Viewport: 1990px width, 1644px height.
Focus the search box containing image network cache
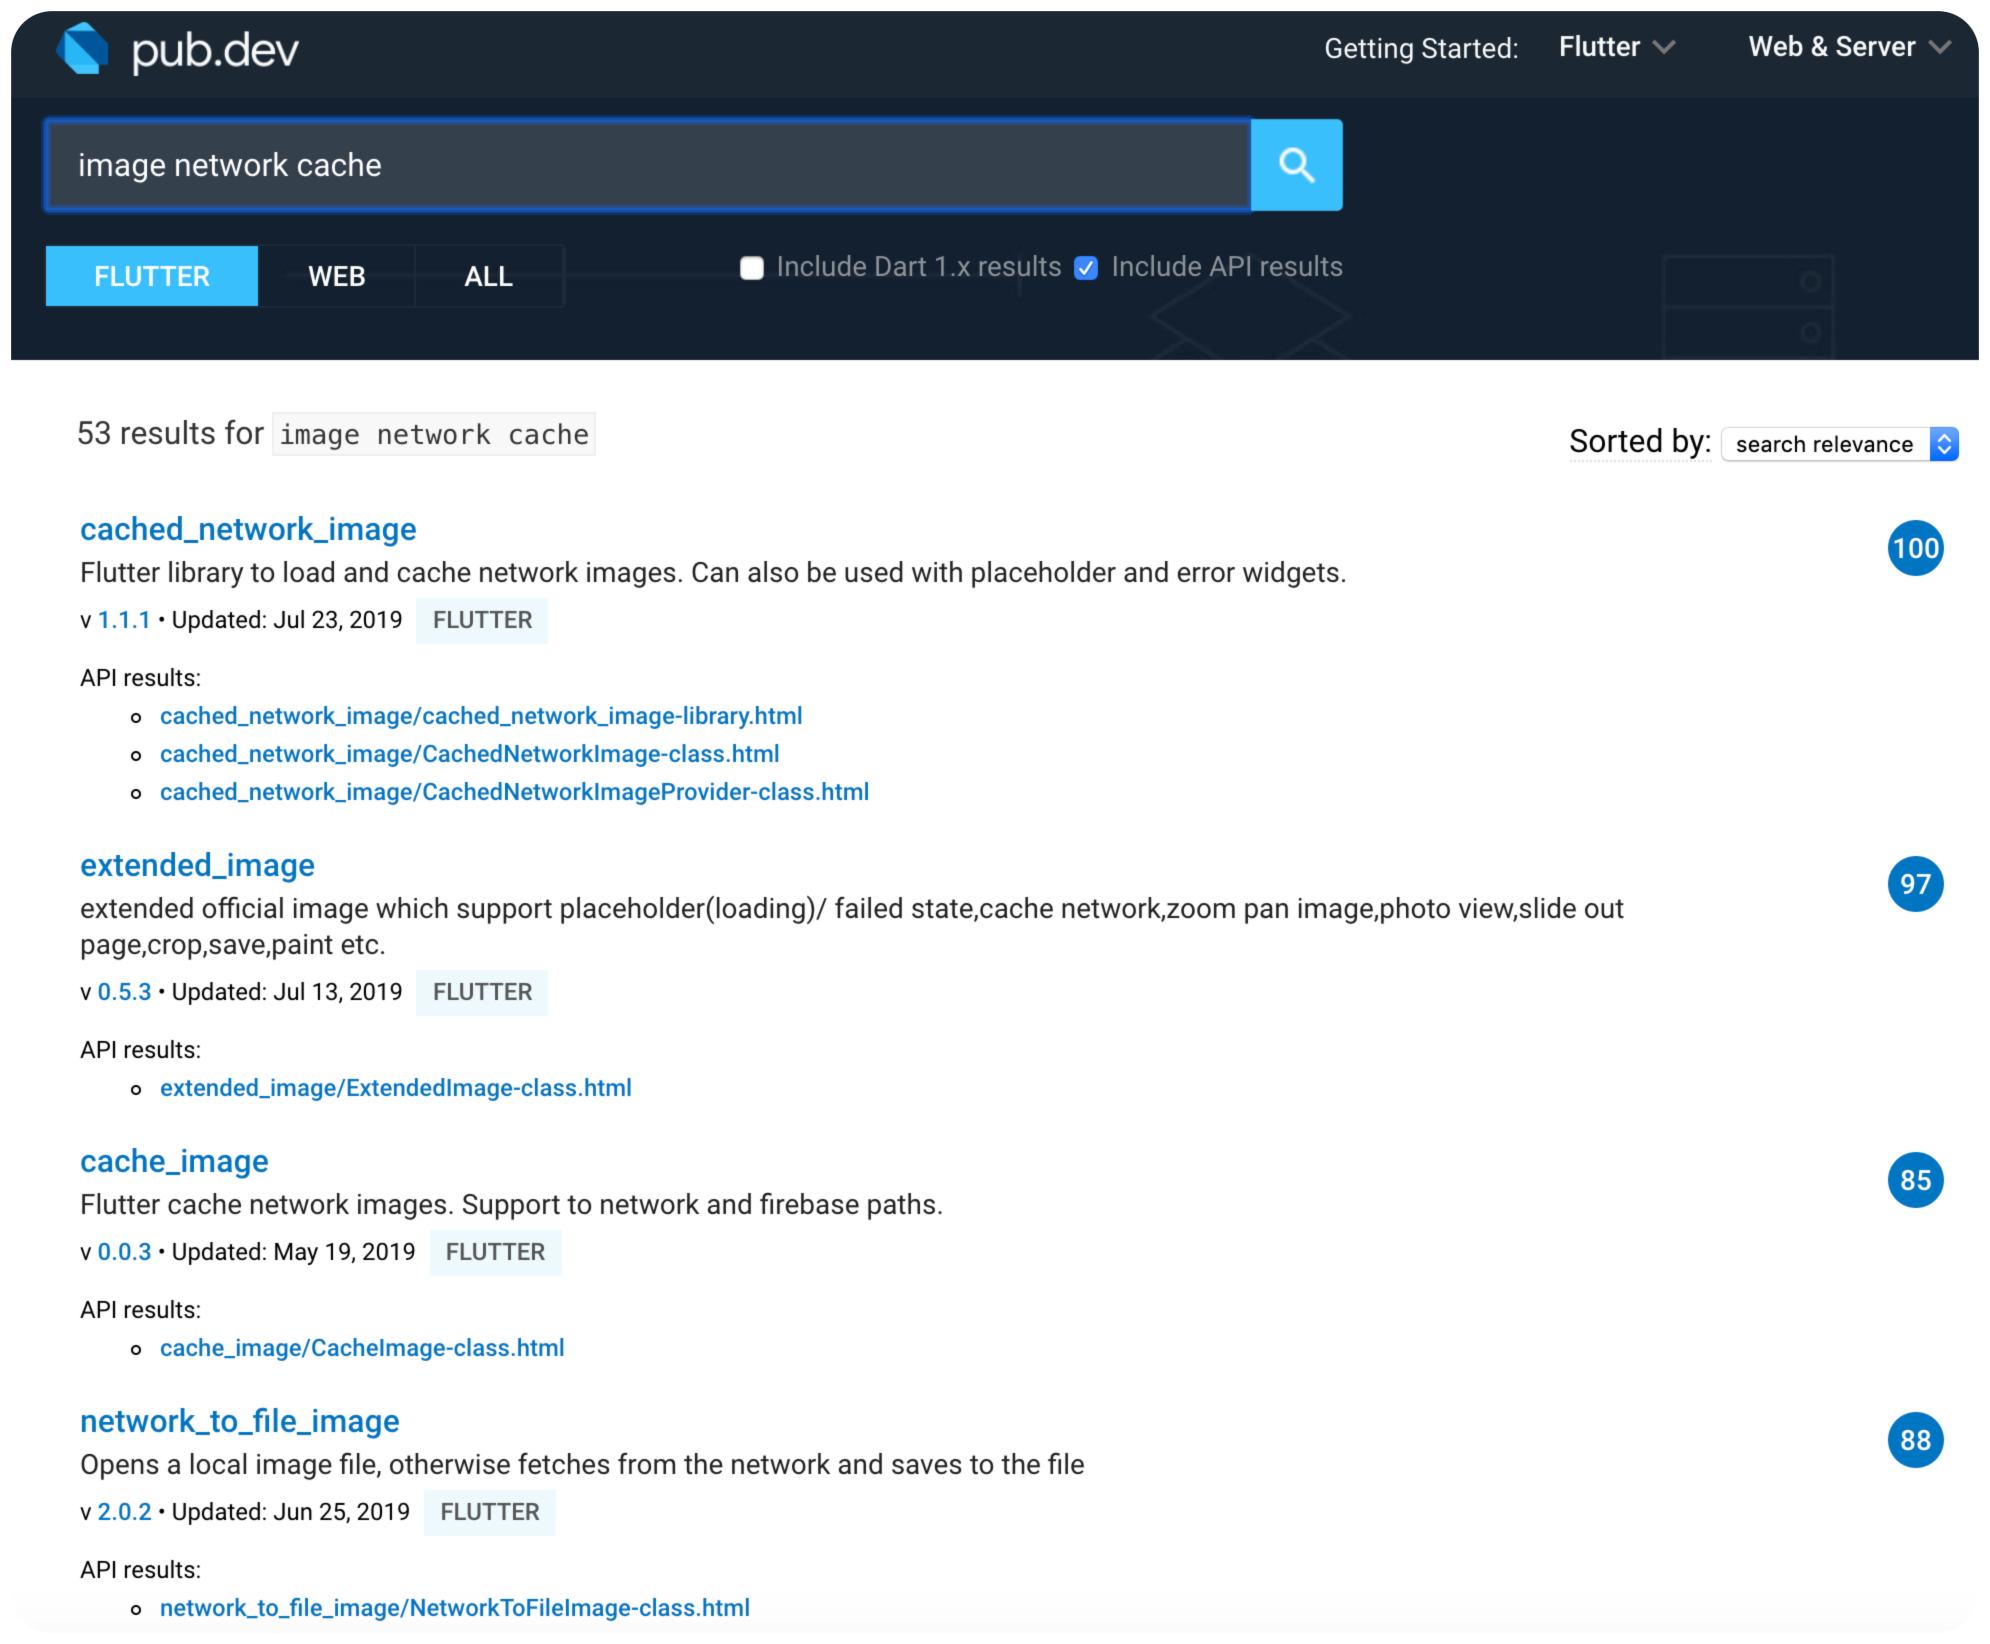coord(648,165)
